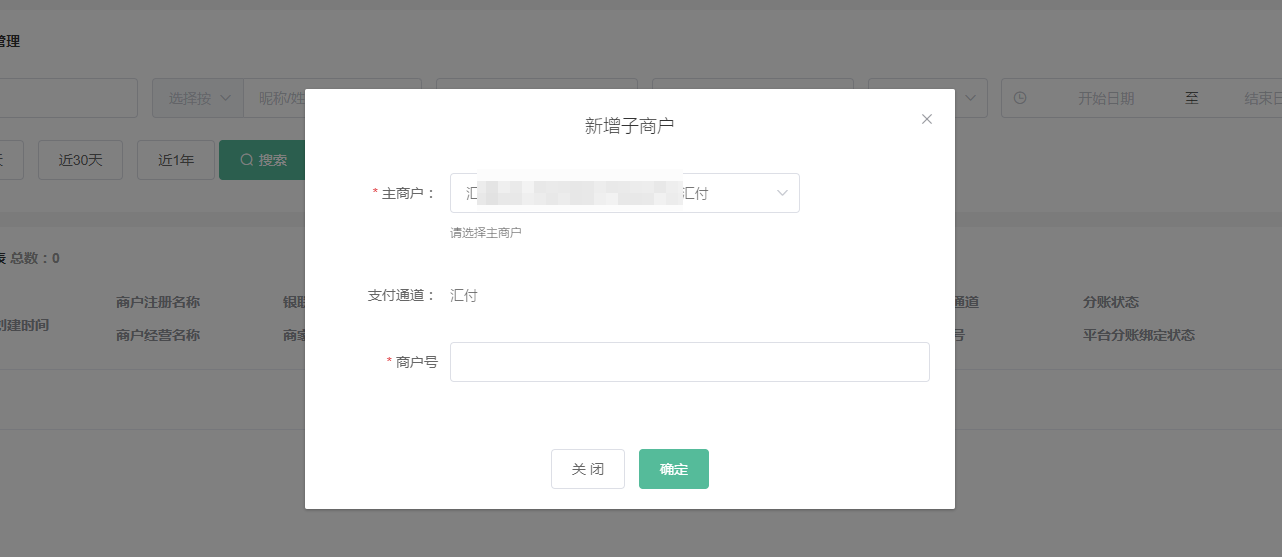The width and height of the screenshot is (1282, 557).
Task: Select the 近30天 quick filter
Action: 80,160
